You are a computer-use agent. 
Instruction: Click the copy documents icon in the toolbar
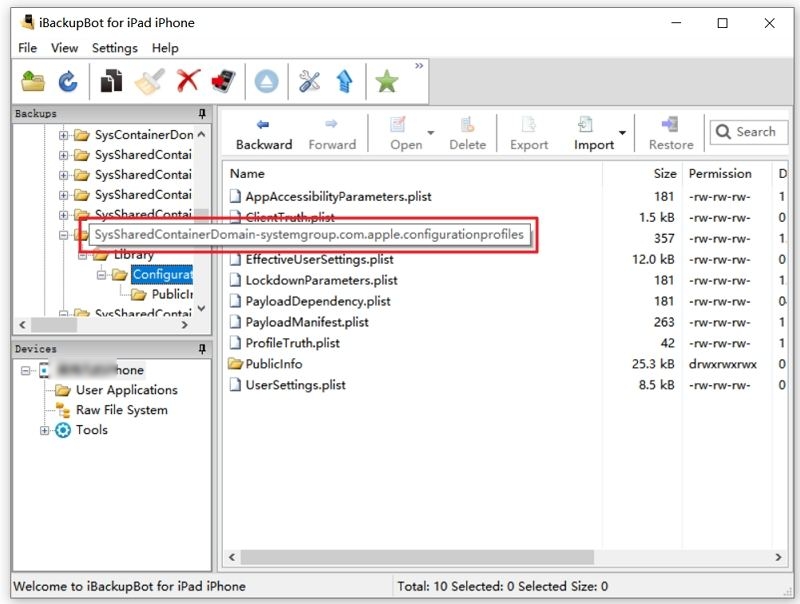pos(113,80)
